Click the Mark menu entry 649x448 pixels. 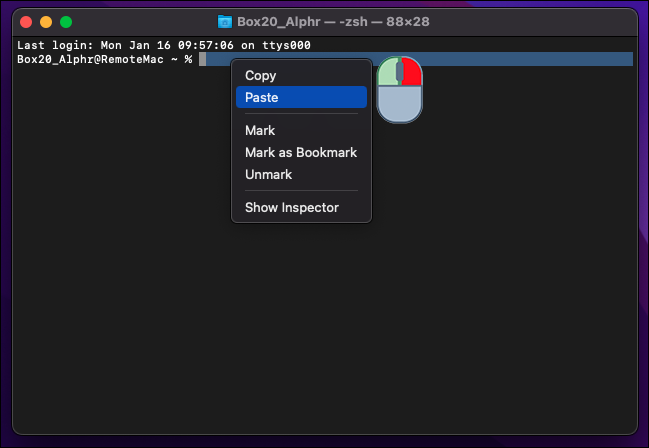[260, 130]
